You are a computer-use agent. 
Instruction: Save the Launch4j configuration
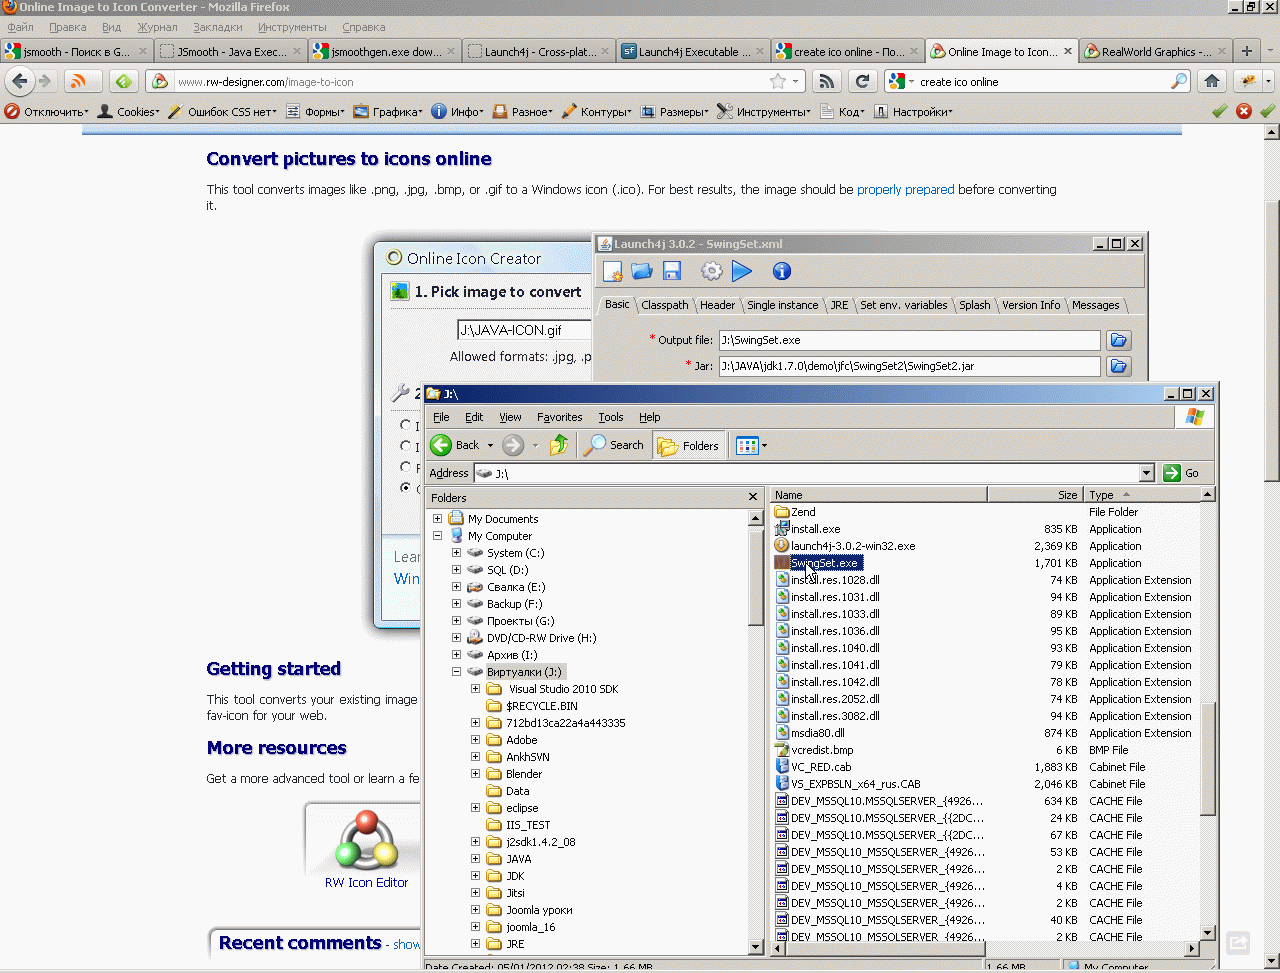click(672, 271)
